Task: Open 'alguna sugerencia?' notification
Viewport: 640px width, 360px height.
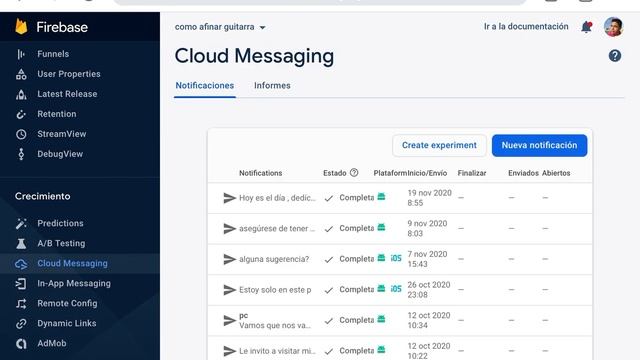Action: pos(274,259)
